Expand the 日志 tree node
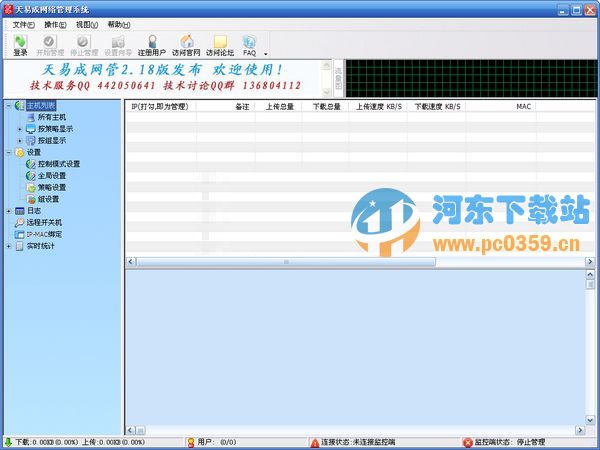This screenshot has width=600, height=450. [8, 211]
